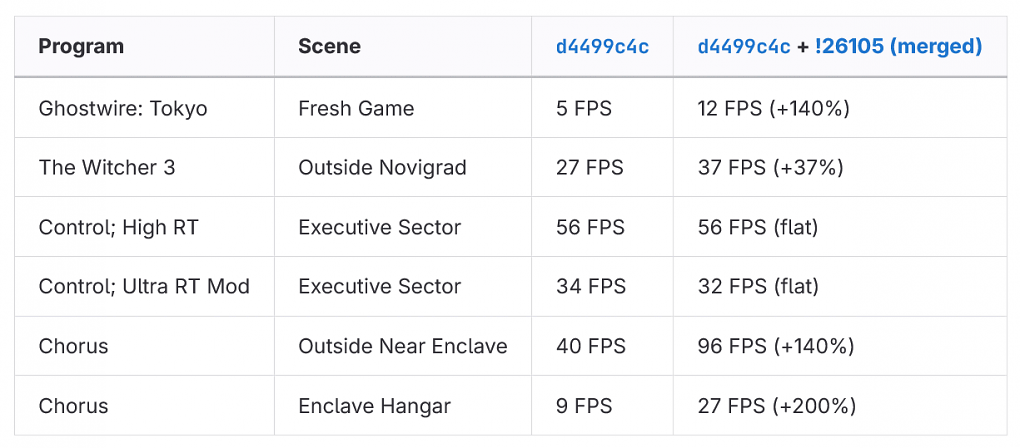Click the 96 FPS (+140%) result
This screenshot has height=448, width=1020.
tap(775, 347)
